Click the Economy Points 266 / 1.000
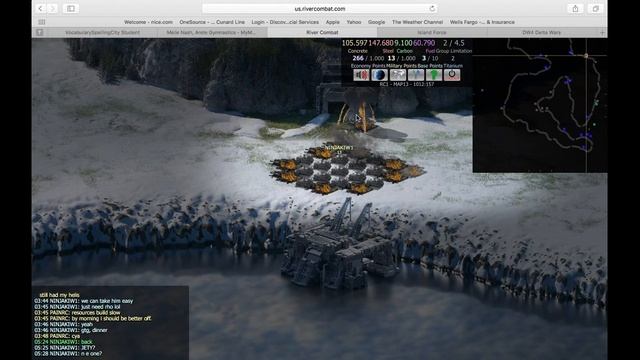640x360 pixels. click(x=368, y=58)
